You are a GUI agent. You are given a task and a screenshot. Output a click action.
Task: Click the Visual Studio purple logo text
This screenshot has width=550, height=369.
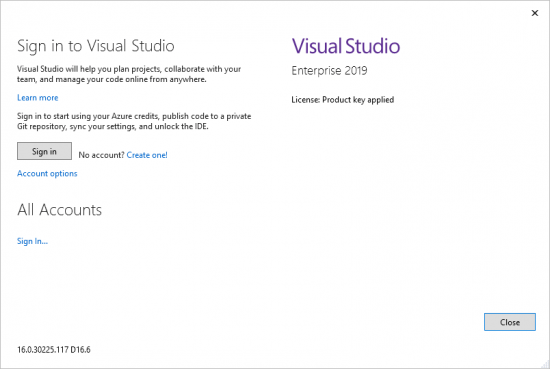point(346,46)
